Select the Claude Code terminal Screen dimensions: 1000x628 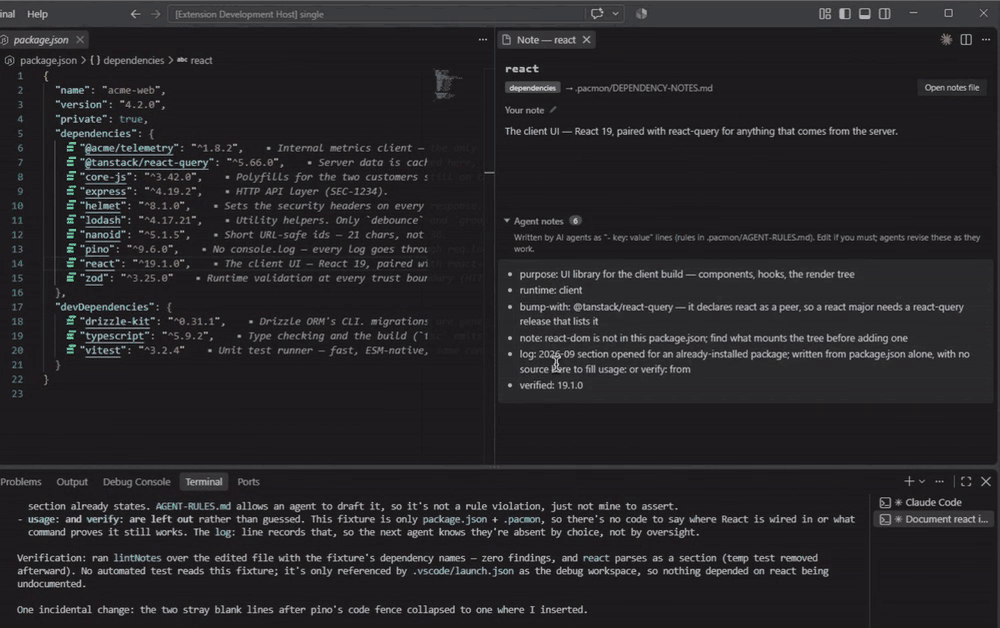933,502
